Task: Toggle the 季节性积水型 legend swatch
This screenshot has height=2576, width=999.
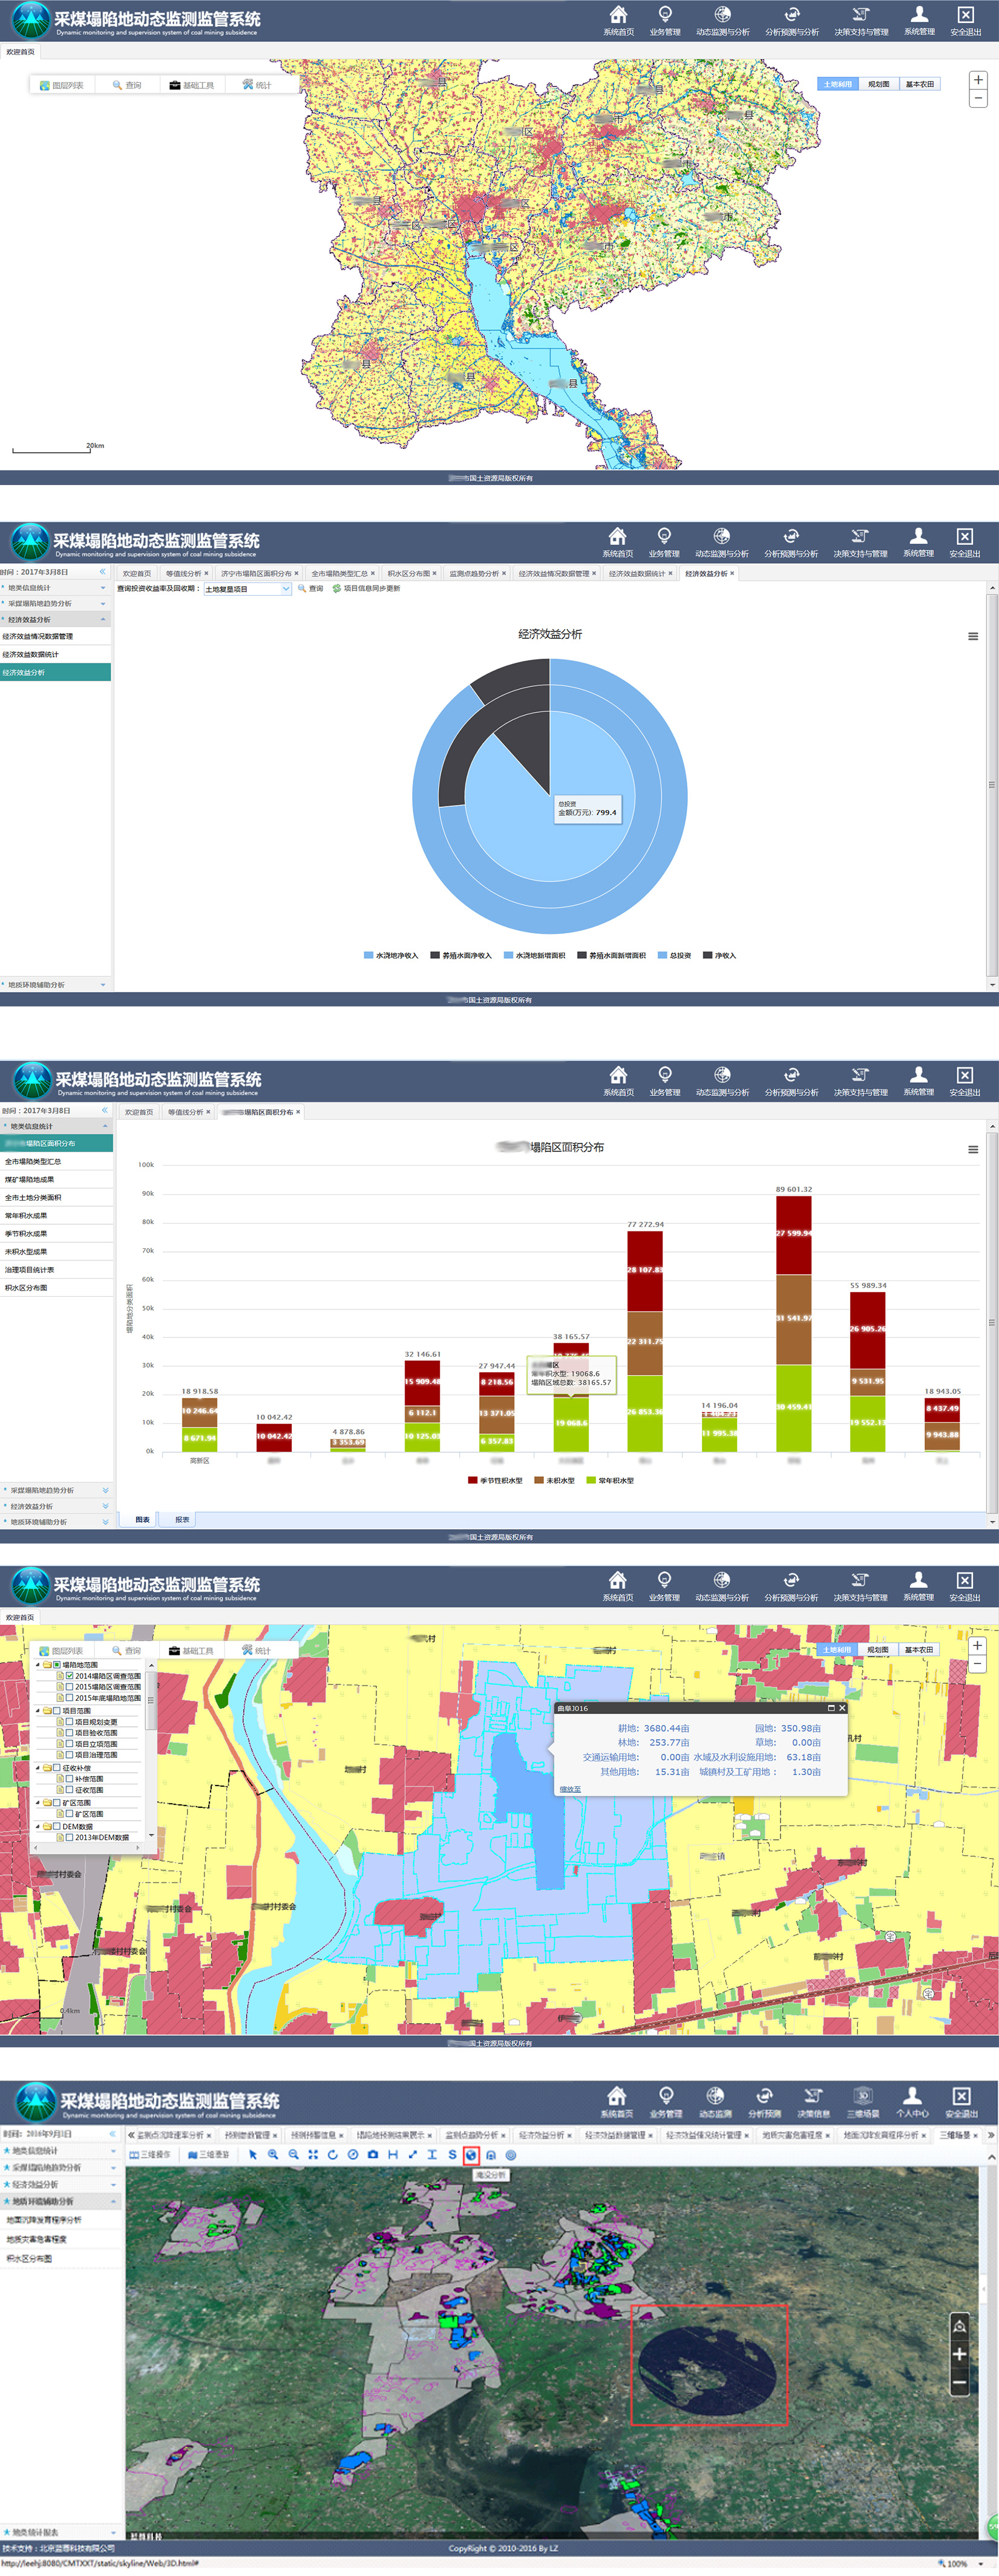Action: pos(472,1480)
